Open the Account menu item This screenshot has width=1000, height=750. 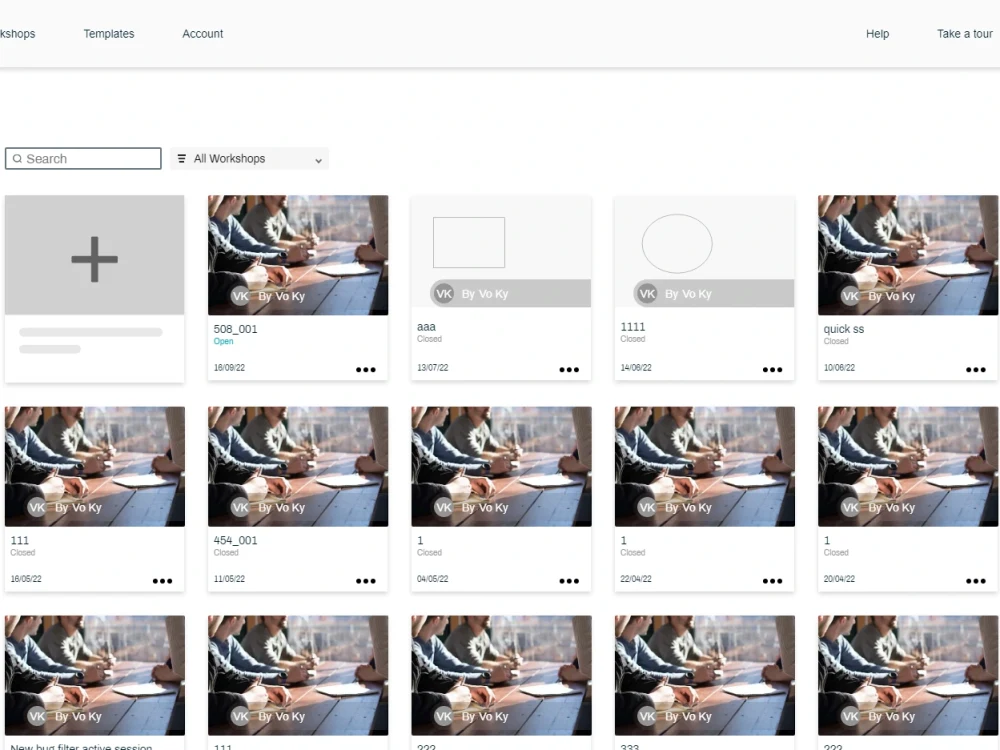pyautogui.click(x=202, y=33)
